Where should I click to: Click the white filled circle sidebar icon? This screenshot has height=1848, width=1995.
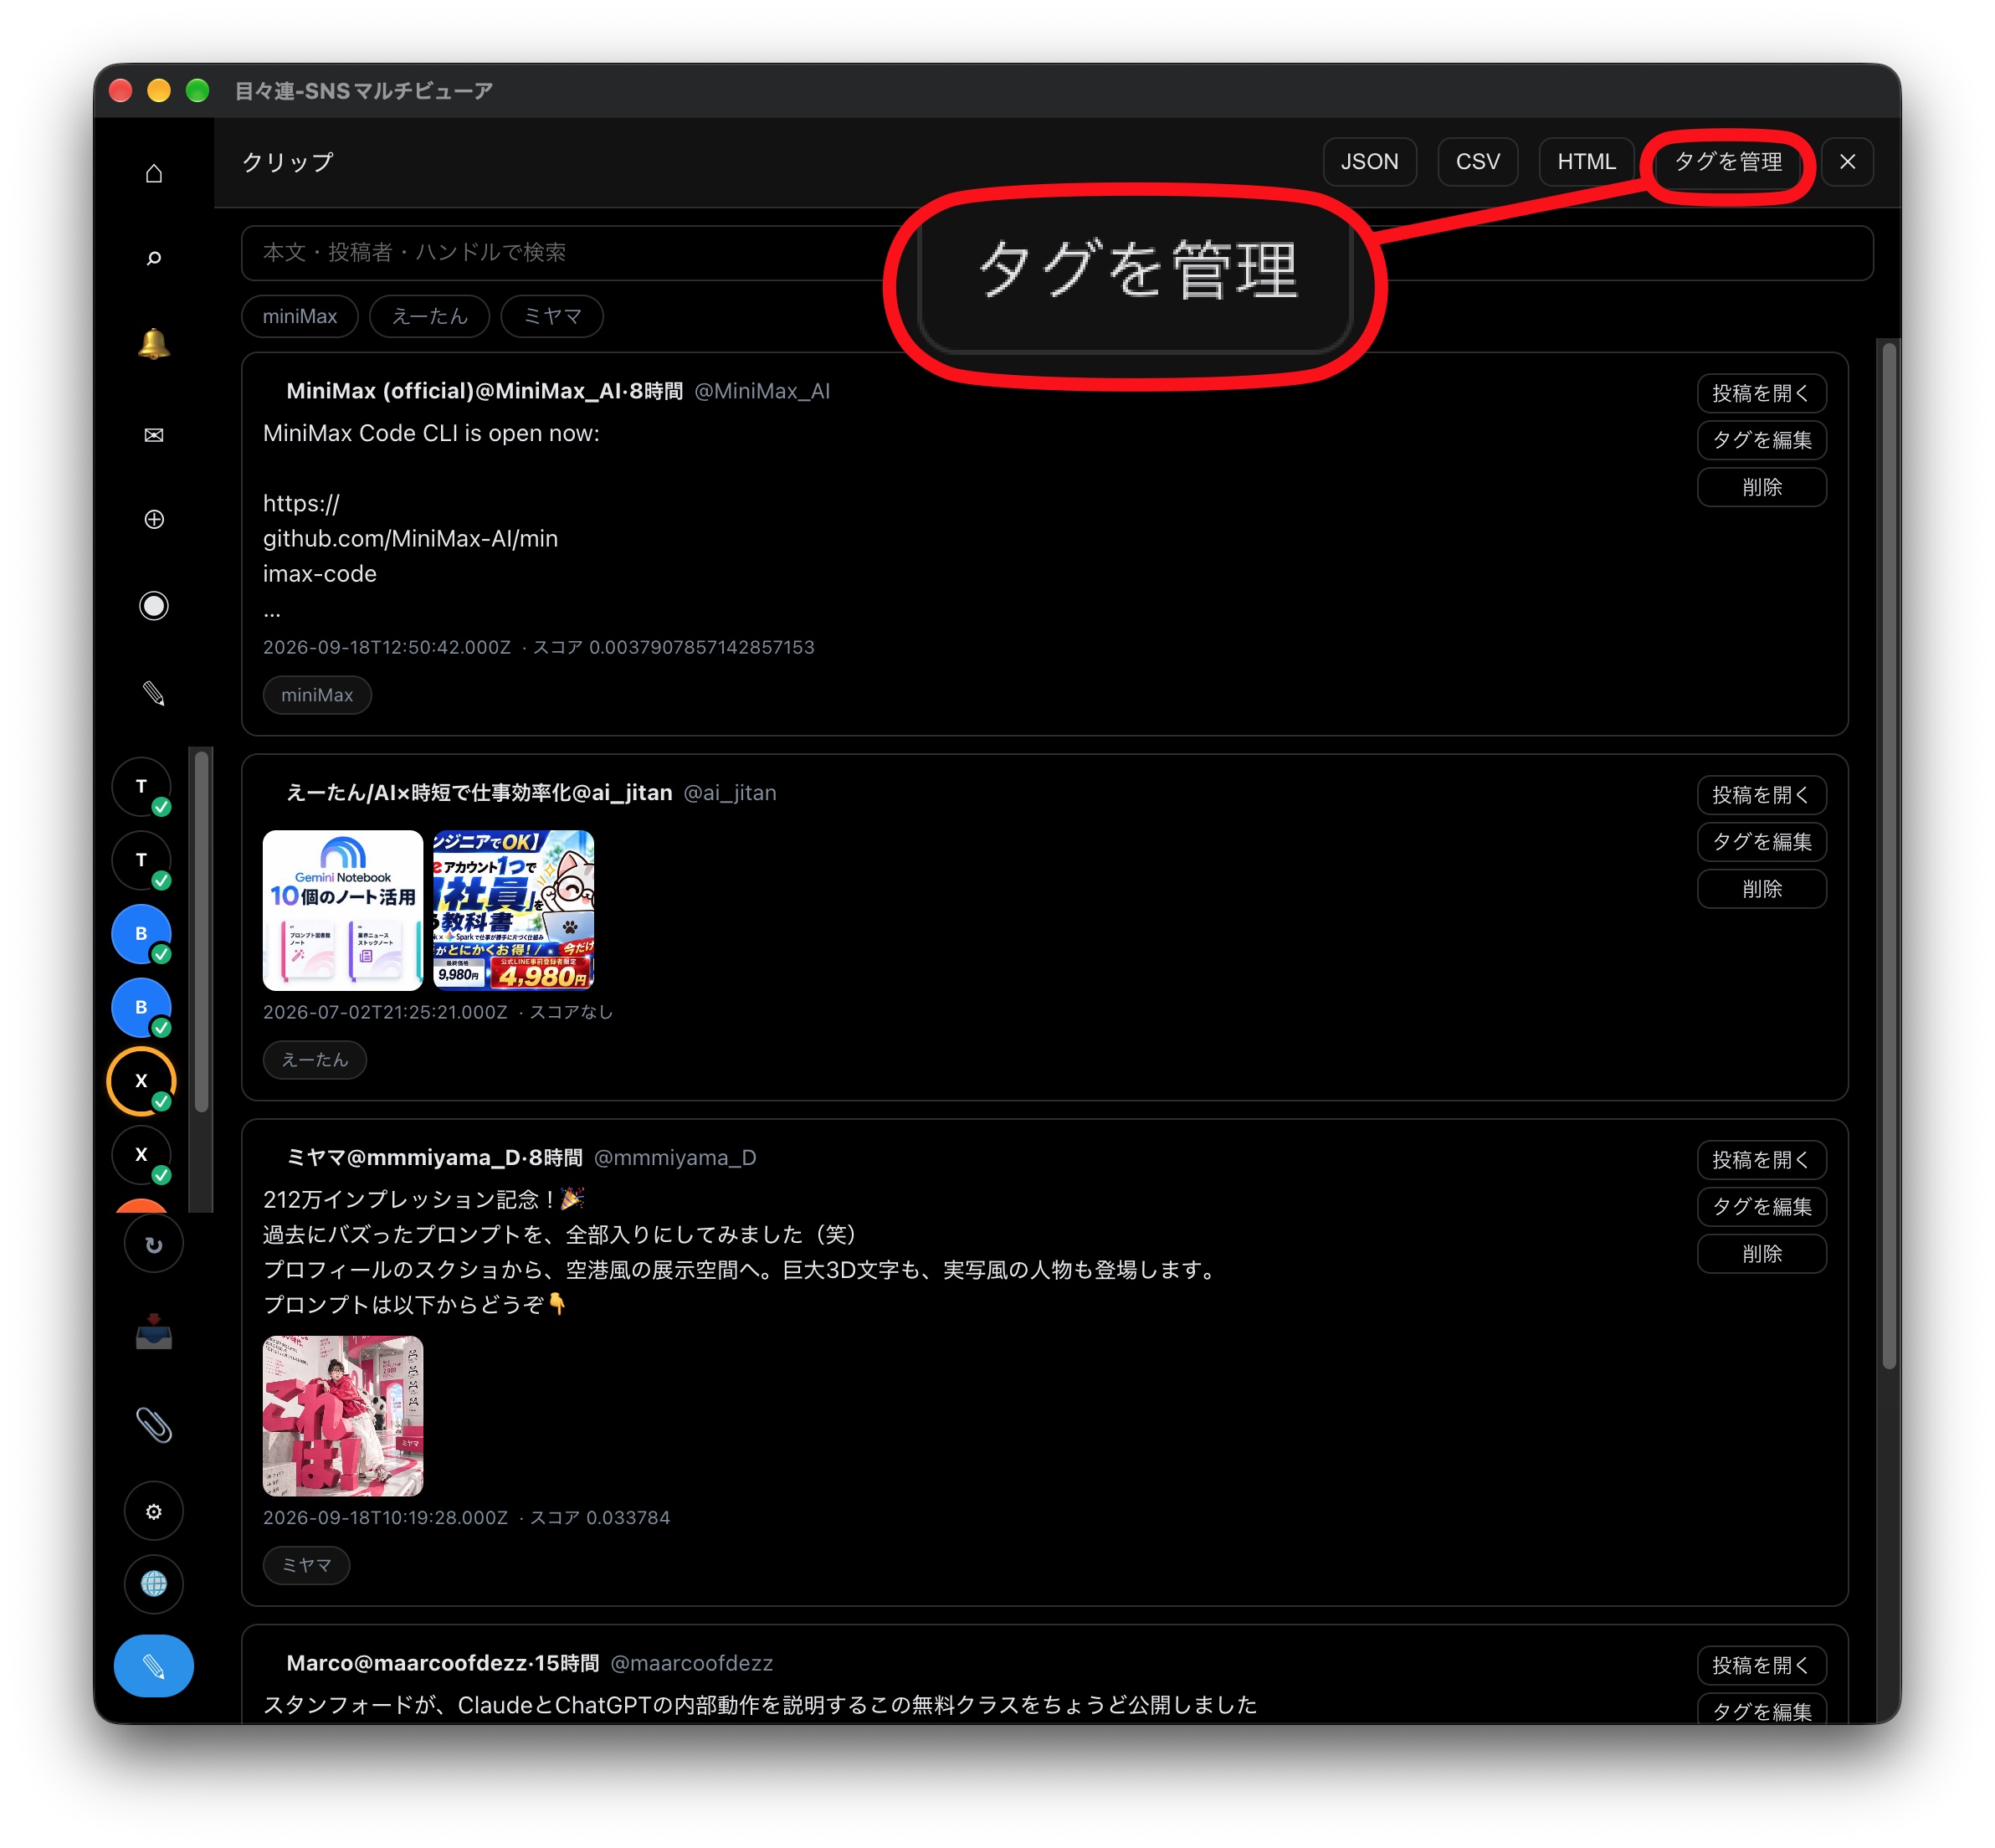click(x=153, y=606)
